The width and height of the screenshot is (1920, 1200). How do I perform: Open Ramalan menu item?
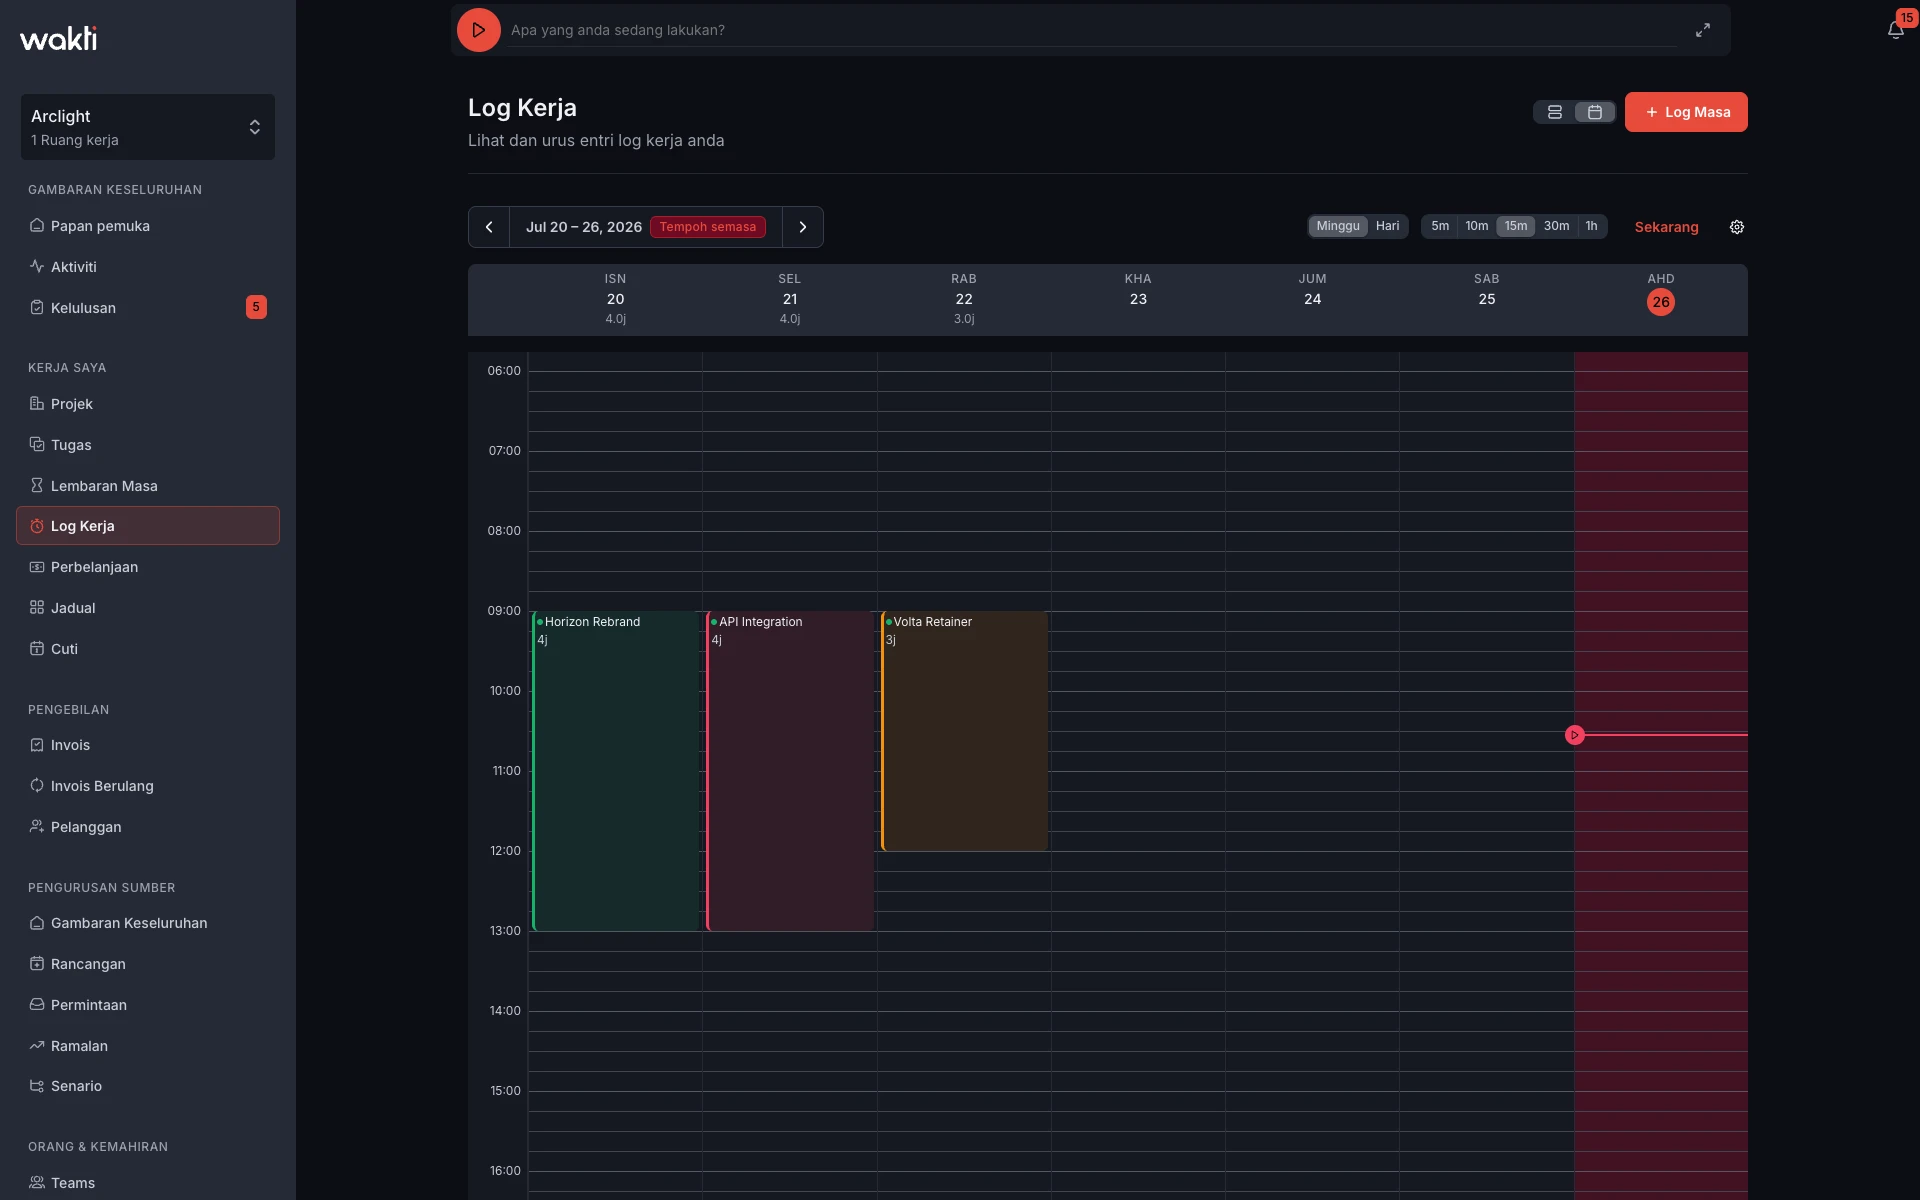point(148,1046)
